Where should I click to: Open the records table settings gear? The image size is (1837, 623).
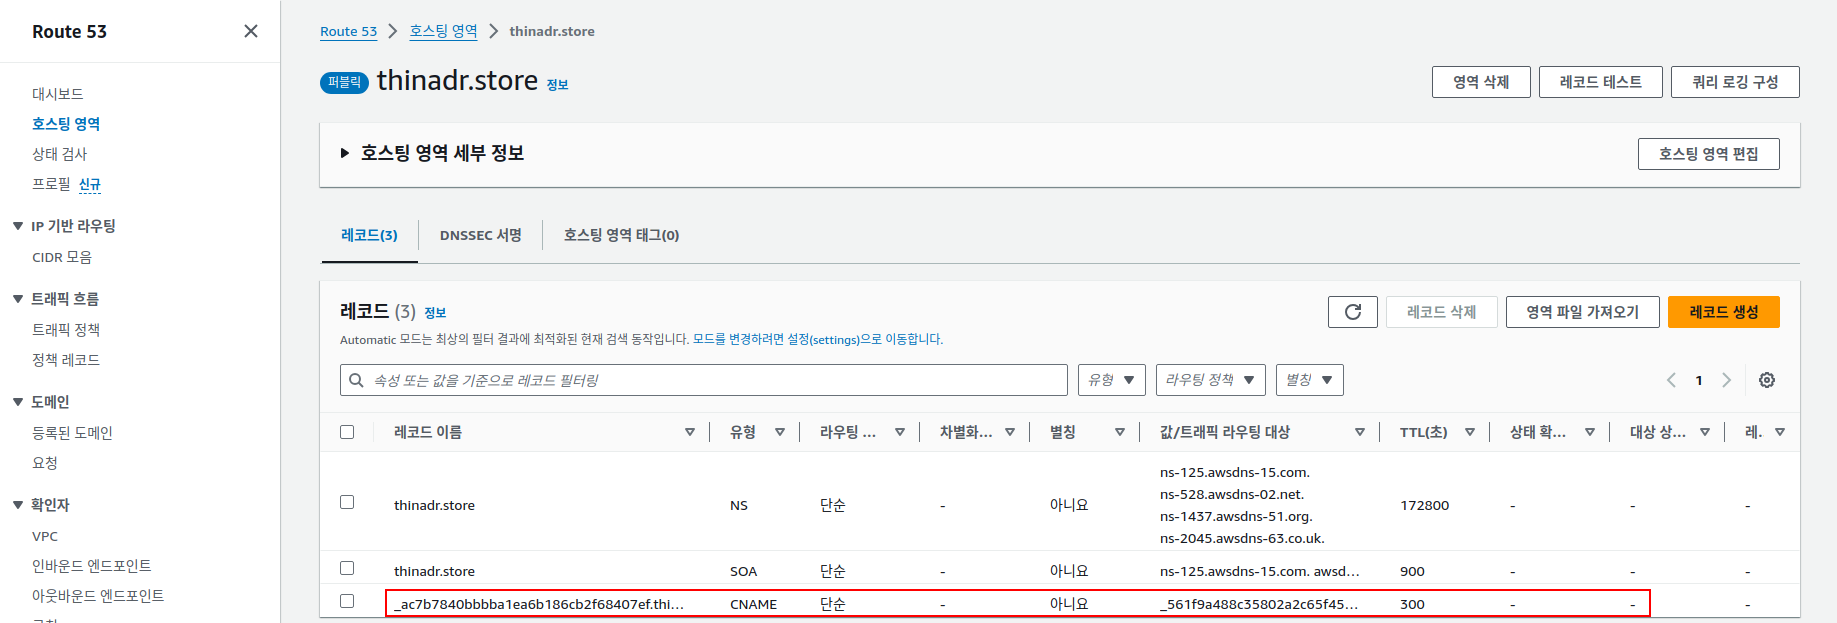point(1767,380)
